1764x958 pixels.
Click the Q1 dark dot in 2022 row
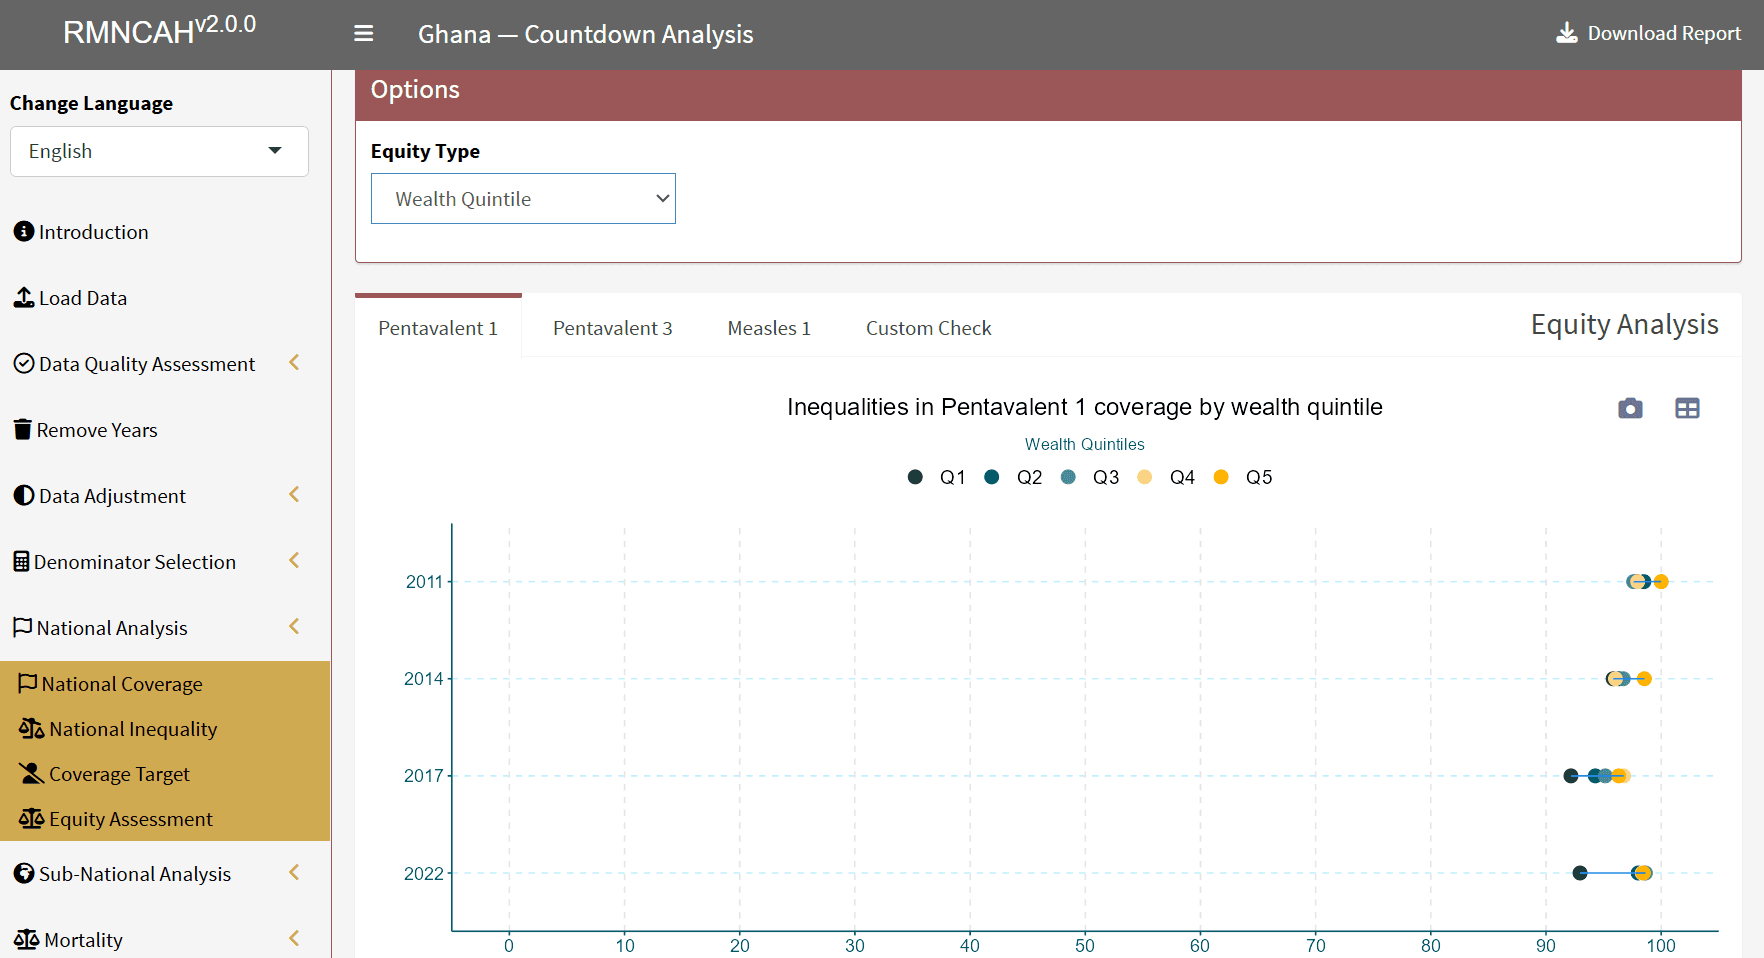pos(1580,873)
